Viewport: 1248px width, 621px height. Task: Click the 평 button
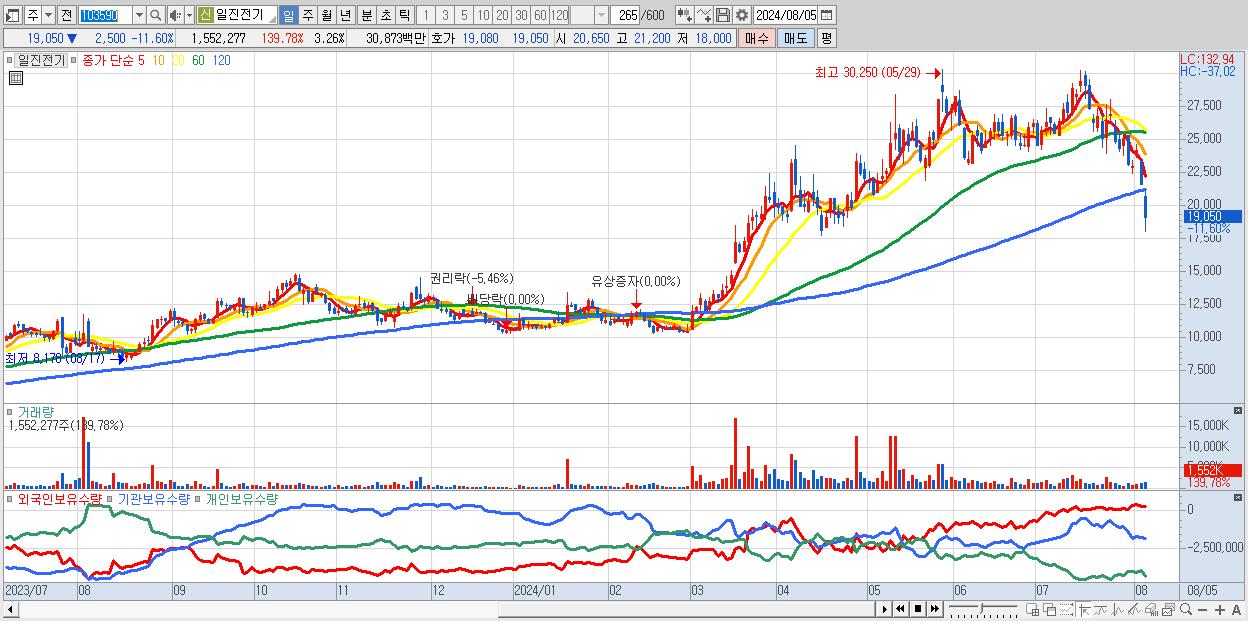coord(826,38)
